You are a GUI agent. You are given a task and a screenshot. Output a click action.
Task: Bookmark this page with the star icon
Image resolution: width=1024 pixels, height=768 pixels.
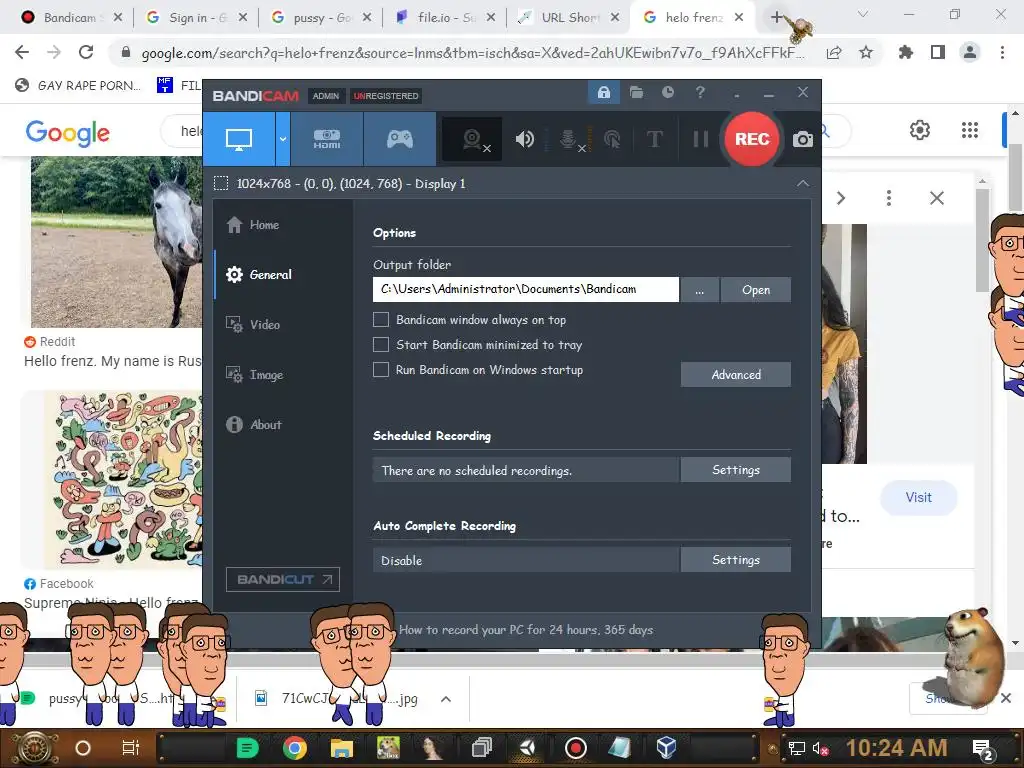[x=866, y=52]
